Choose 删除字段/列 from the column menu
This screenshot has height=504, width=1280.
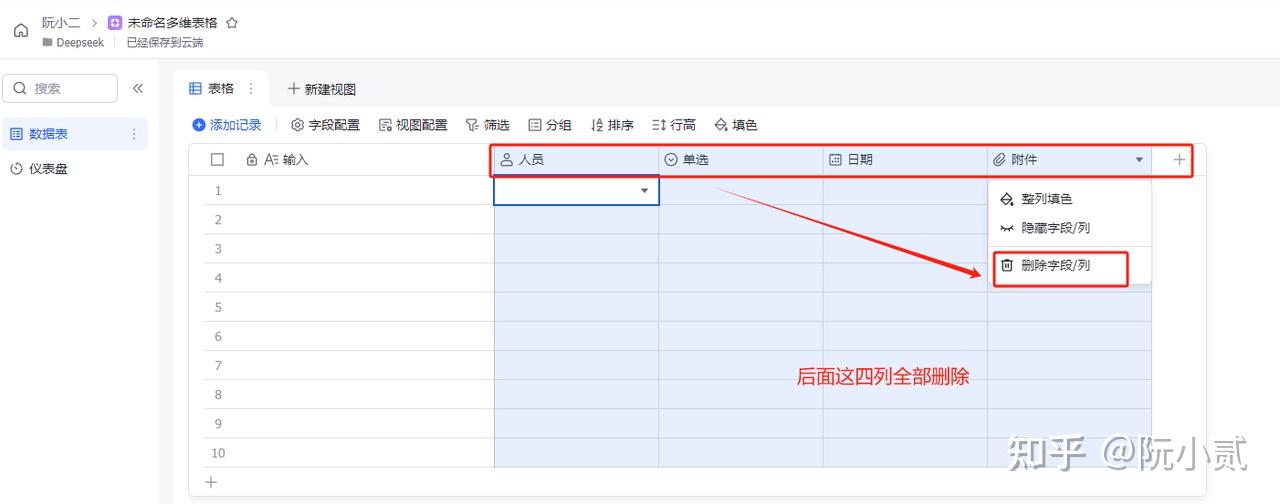pos(1070,266)
